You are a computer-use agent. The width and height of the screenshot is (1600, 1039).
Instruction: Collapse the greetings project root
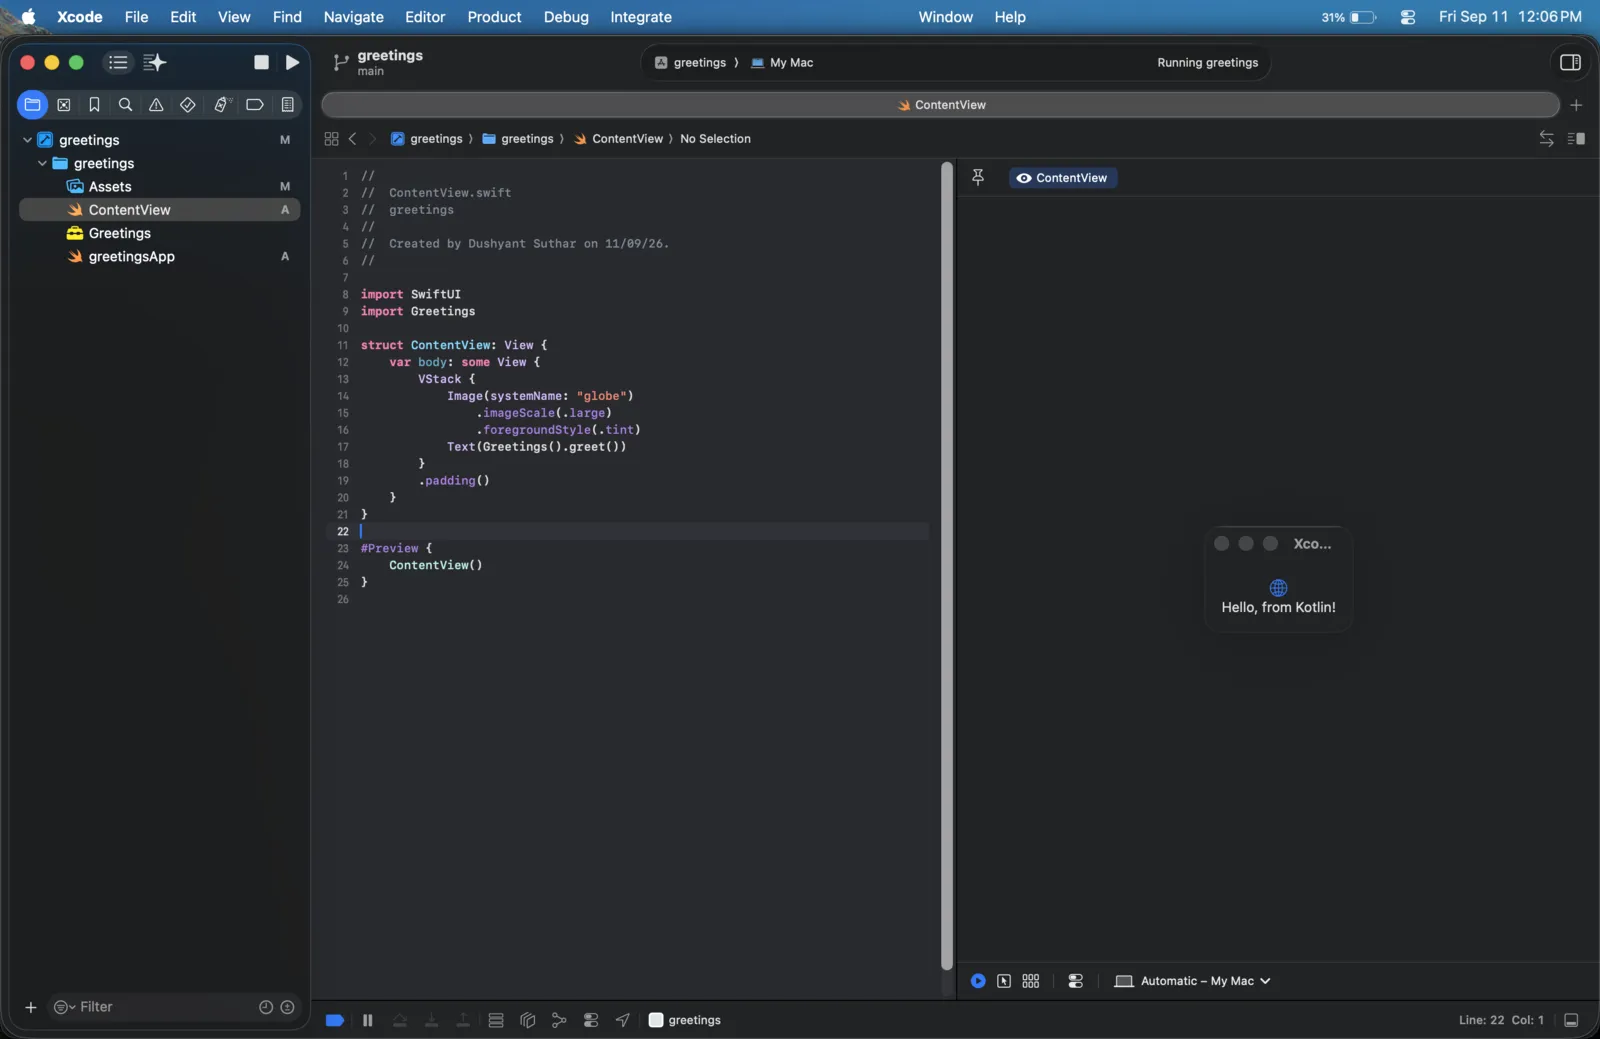(x=27, y=140)
